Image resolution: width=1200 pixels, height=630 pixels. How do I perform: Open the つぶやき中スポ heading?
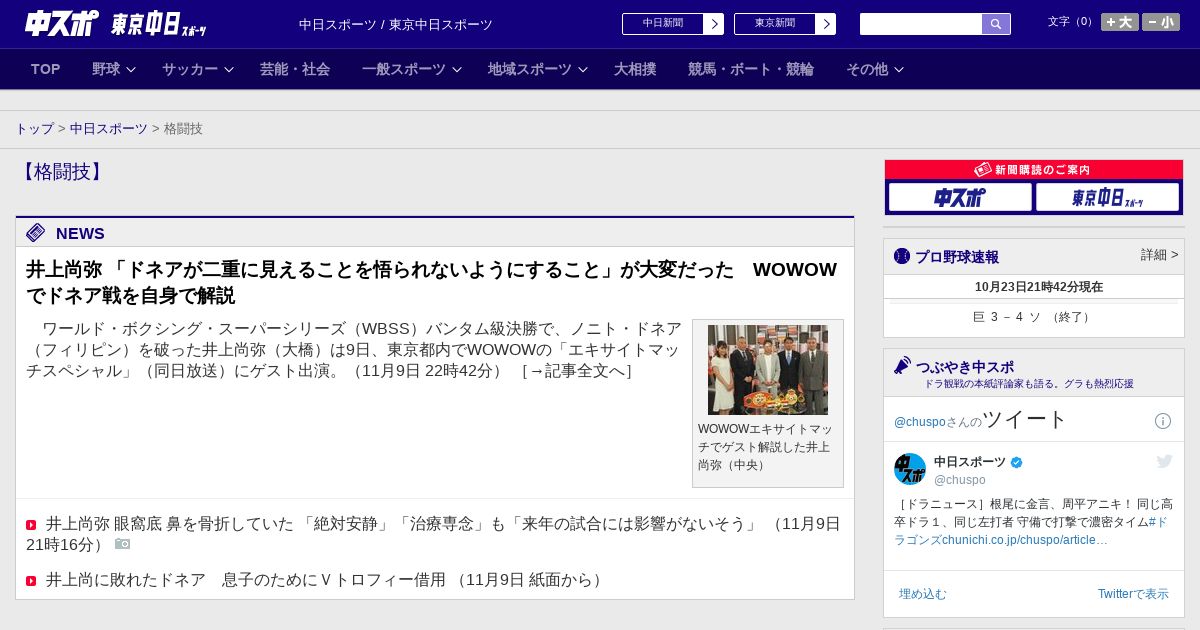(x=965, y=366)
